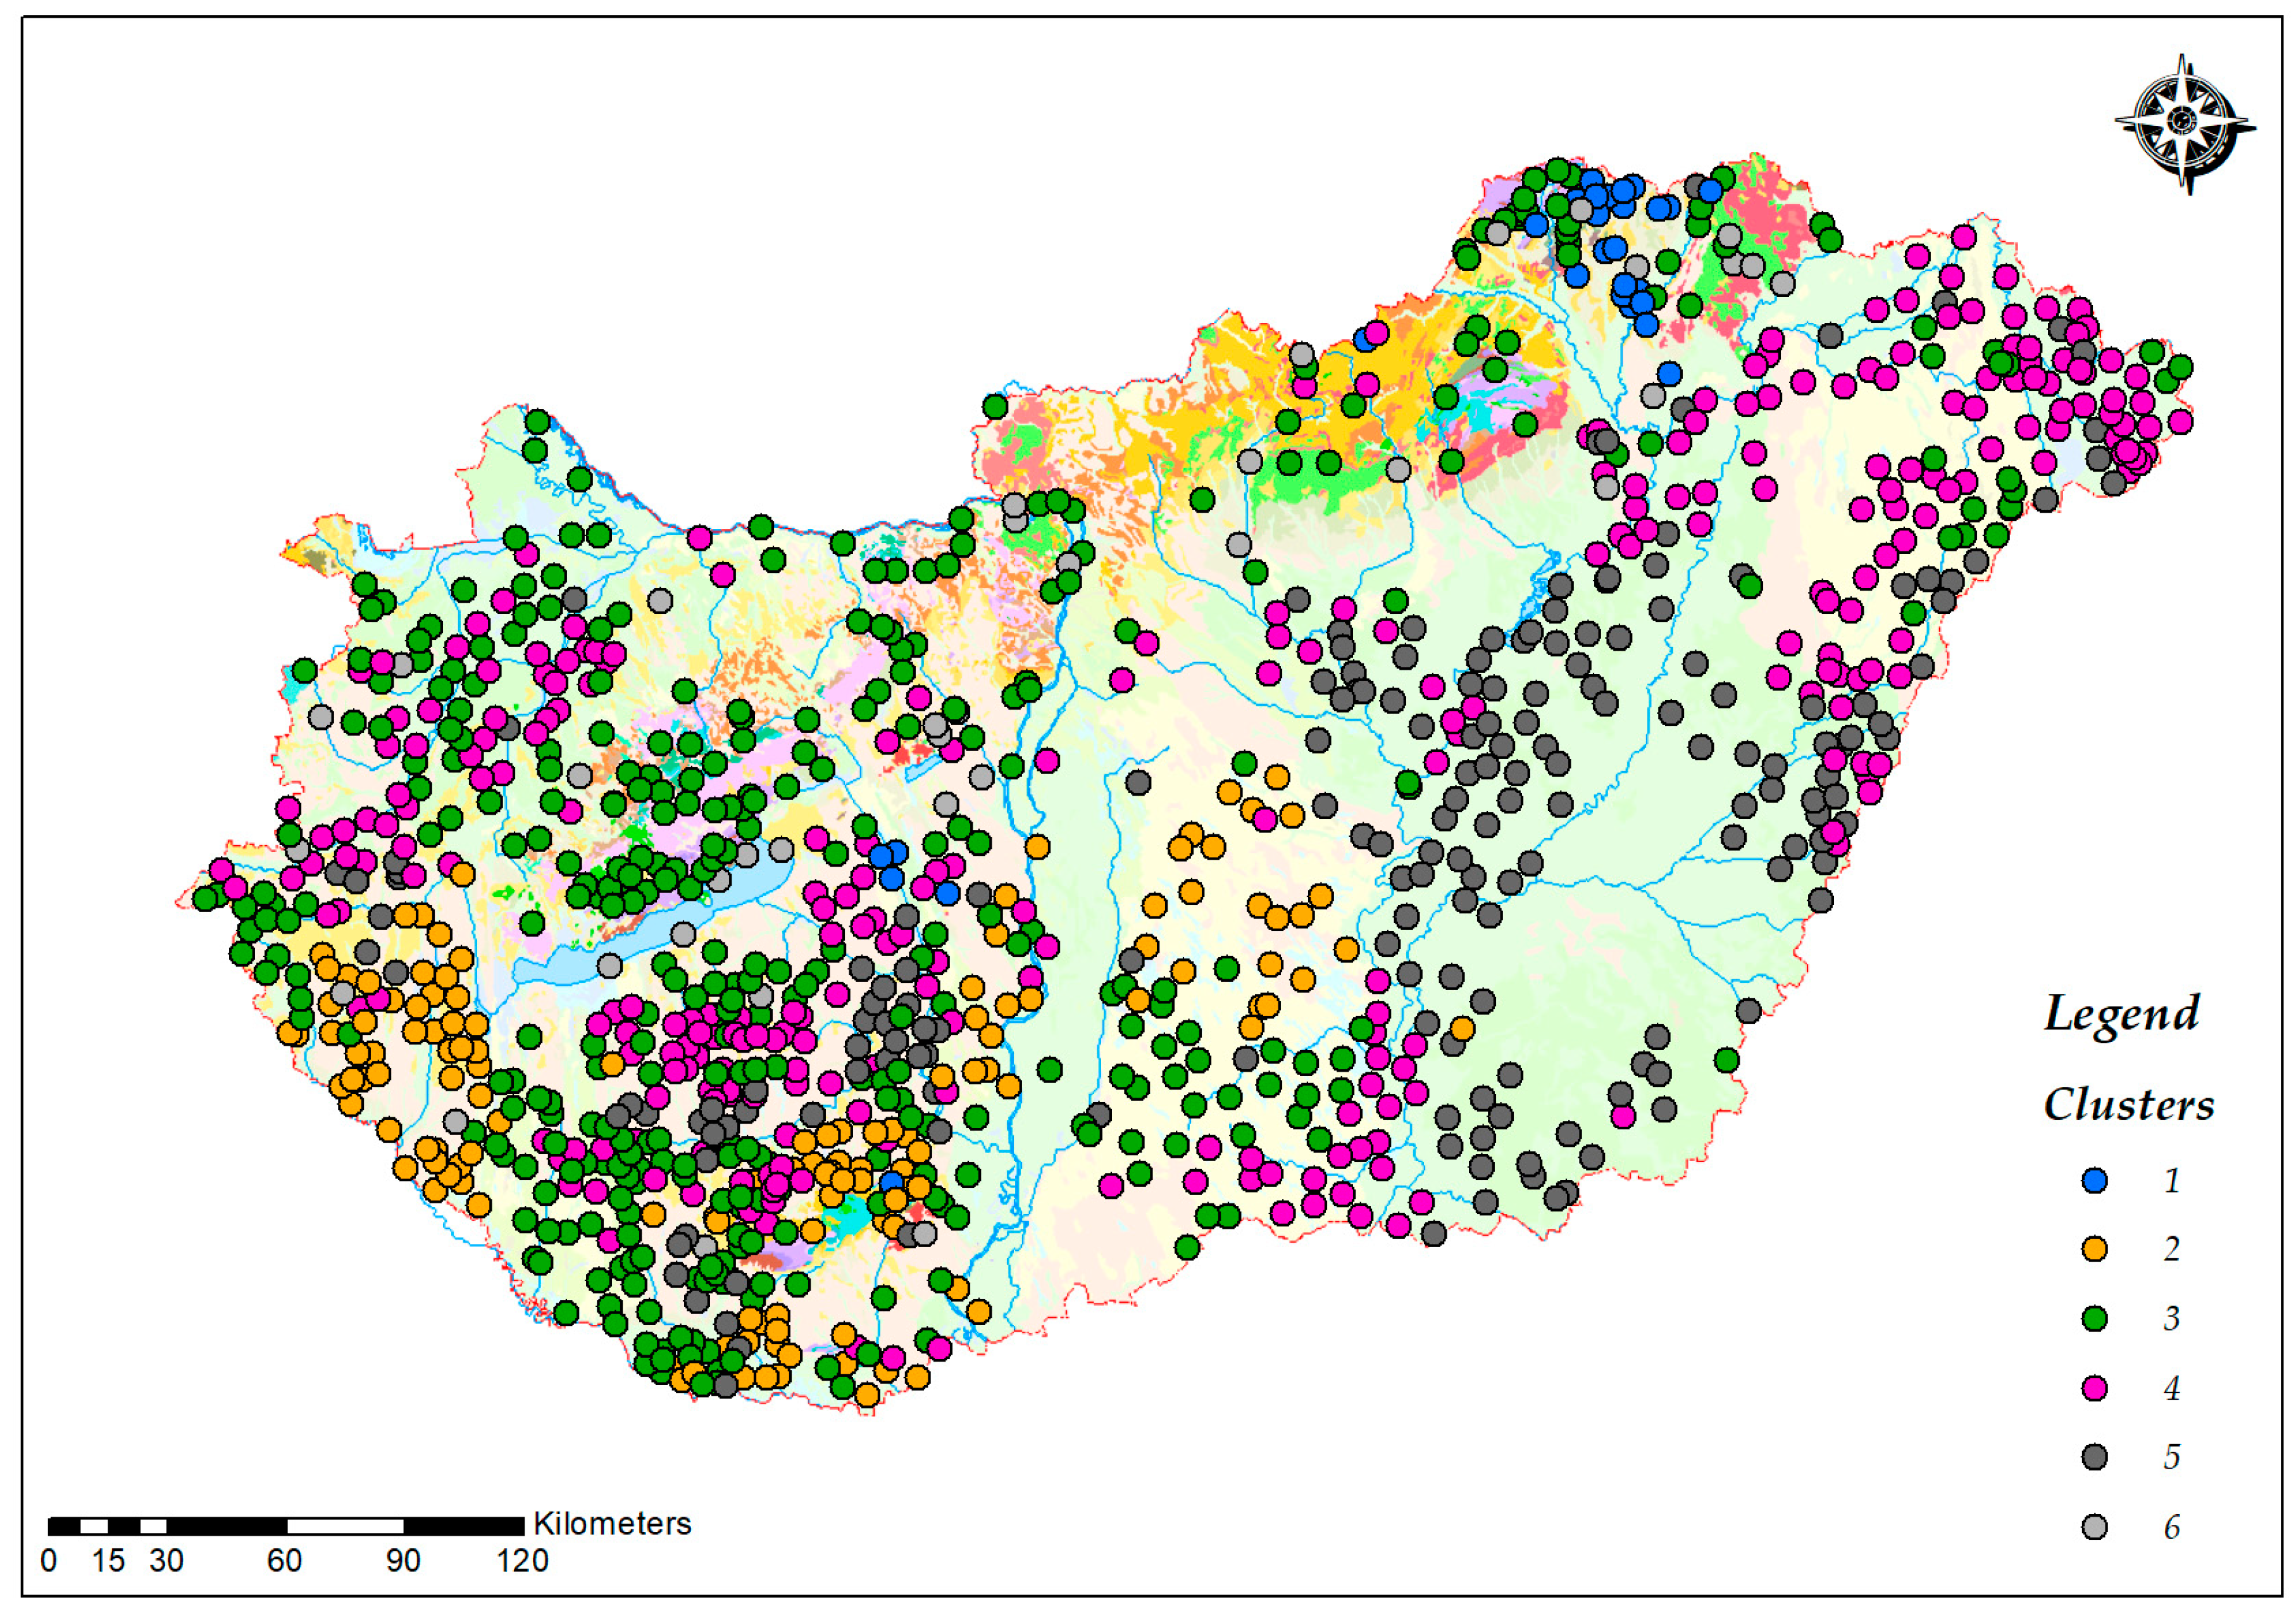
Task: Click the legend number 1 label
Action: pyautogui.click(x=2171, y=1180)
